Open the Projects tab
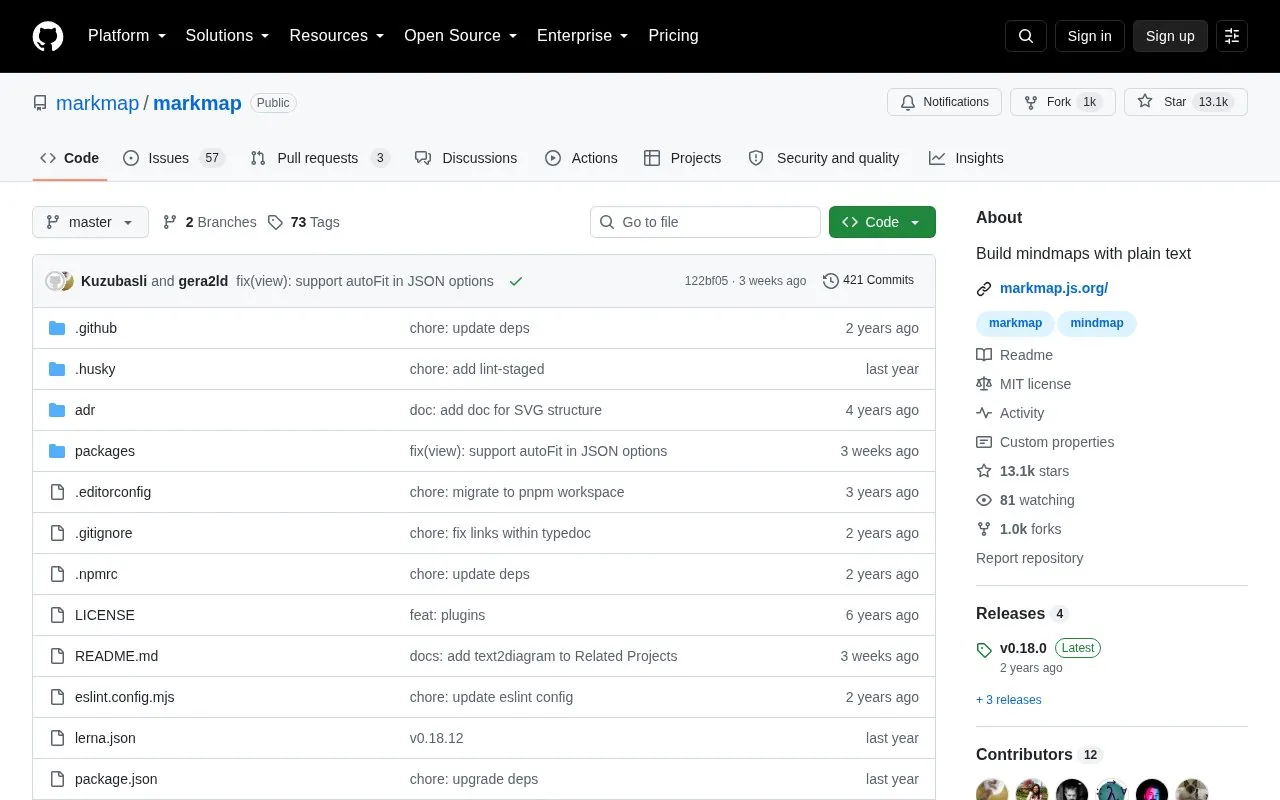Screen dimensions: 1280x800 click(x=682, y=158)
